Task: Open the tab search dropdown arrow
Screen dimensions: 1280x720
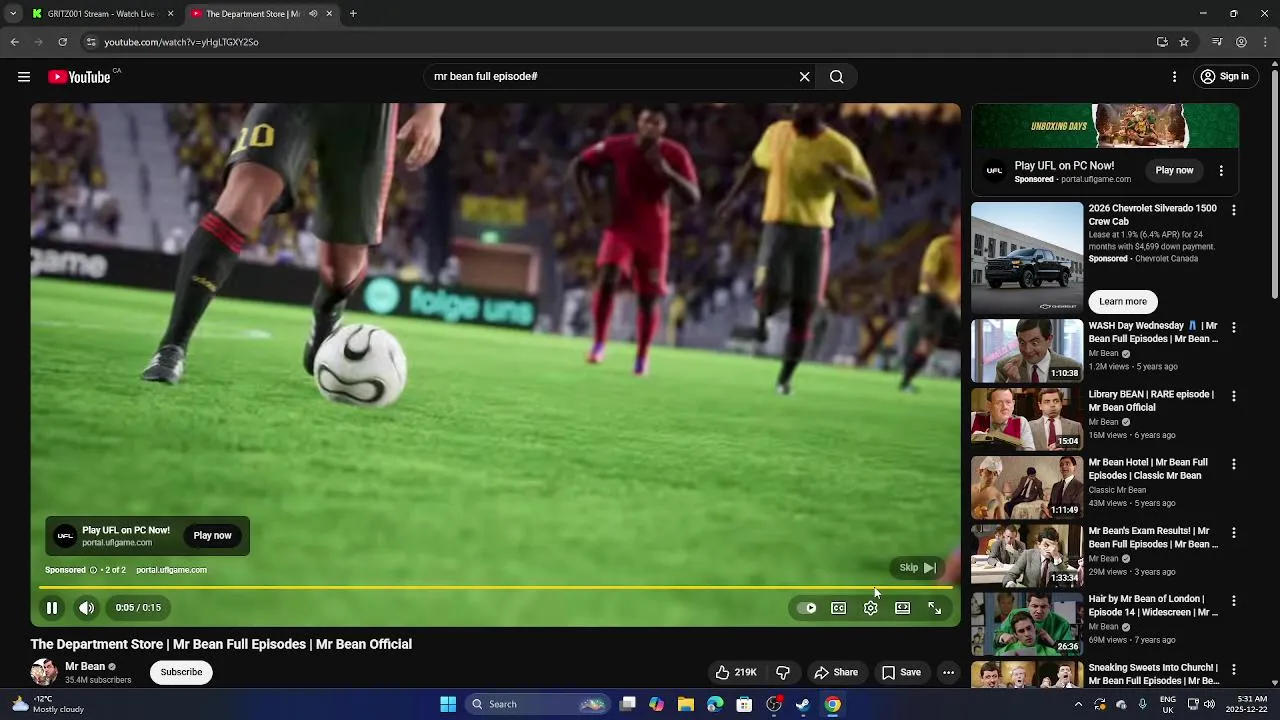Action: click(12, 14)
